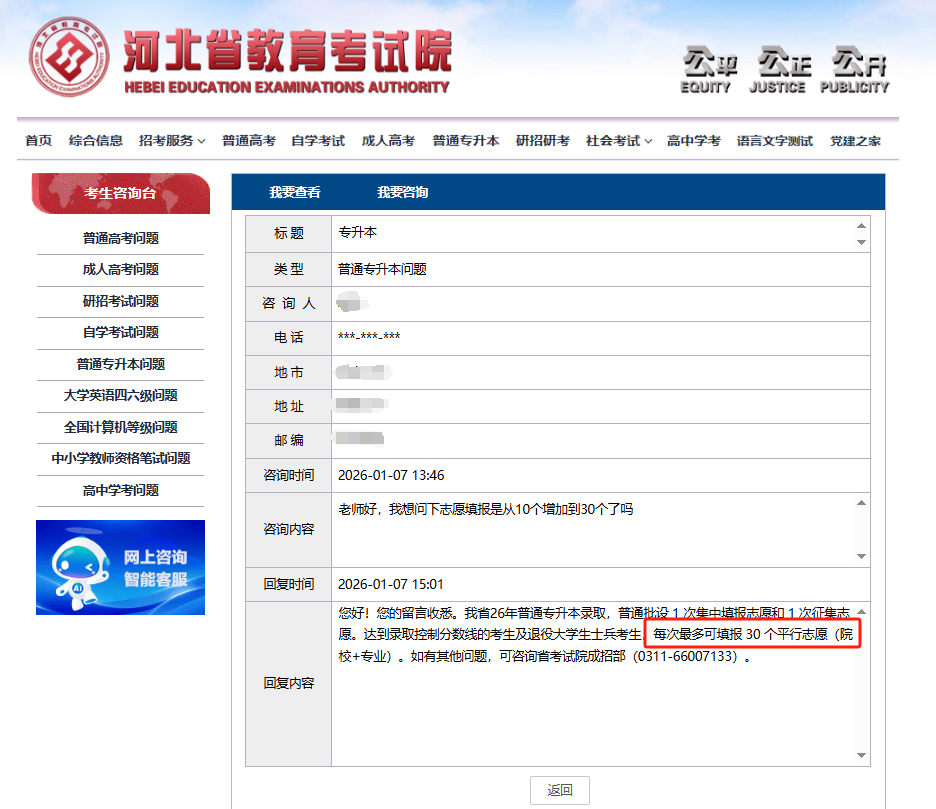The image size is (936, 809).
Task: Expand the 招考服务 navigation dropdown
Action: (172, 141)
